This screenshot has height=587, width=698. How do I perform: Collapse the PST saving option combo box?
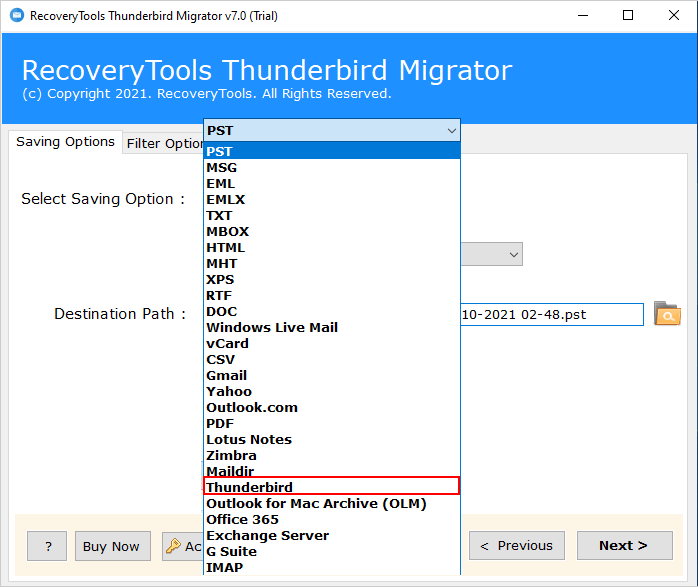(x=332, y=130)
